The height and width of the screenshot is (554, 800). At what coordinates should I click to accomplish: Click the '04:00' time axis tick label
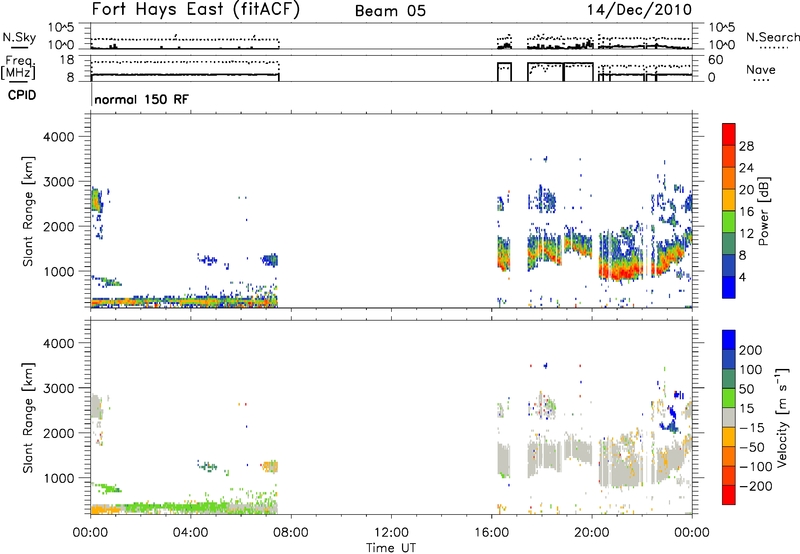click(190, 533)
